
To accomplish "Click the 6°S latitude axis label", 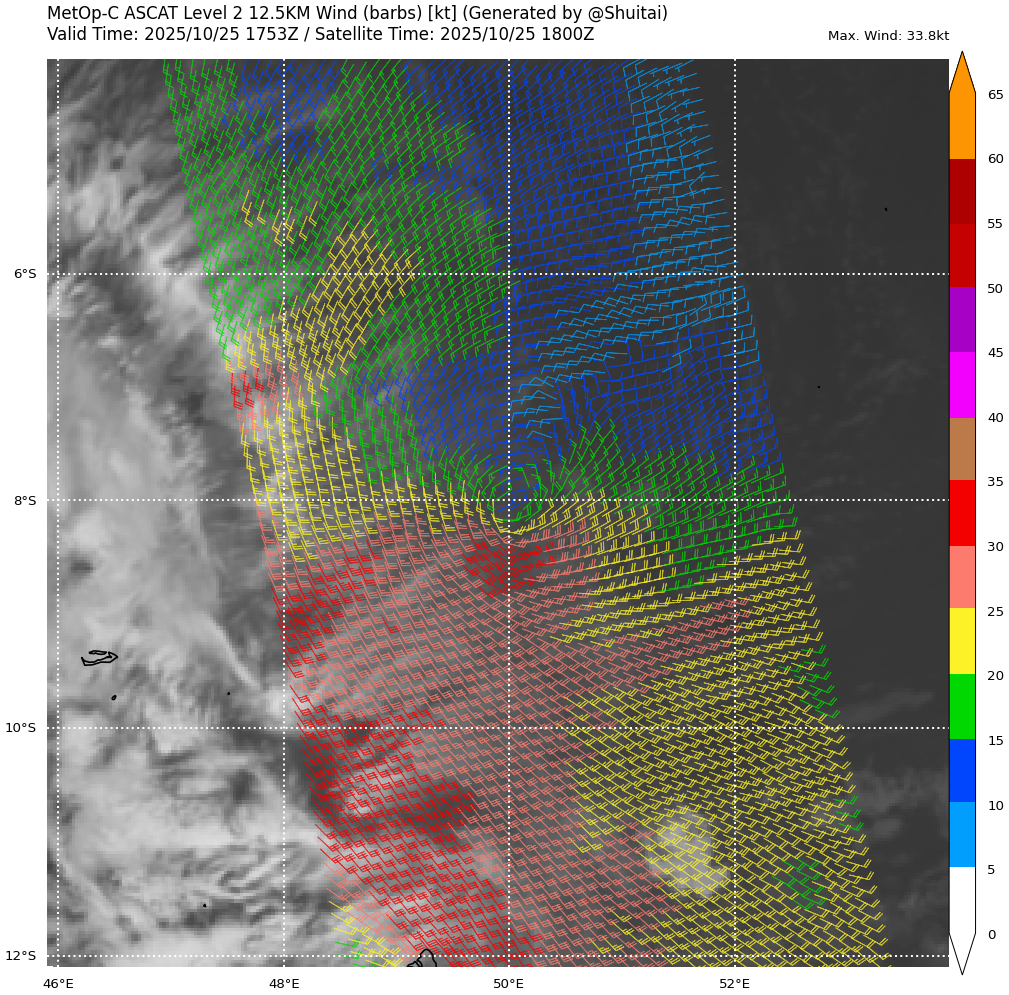I will 25,274.
